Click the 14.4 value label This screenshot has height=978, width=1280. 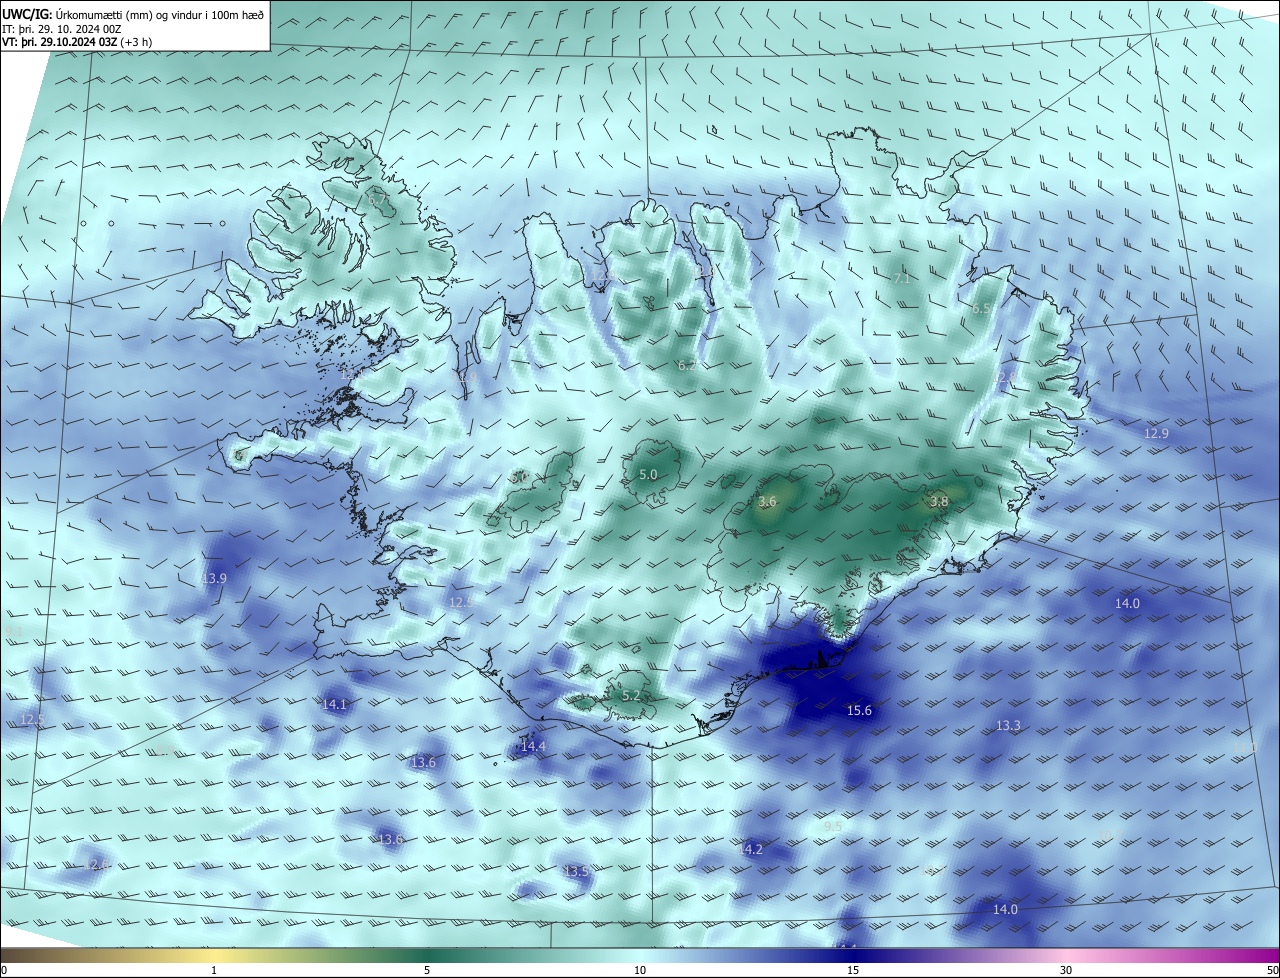[533, 747]
